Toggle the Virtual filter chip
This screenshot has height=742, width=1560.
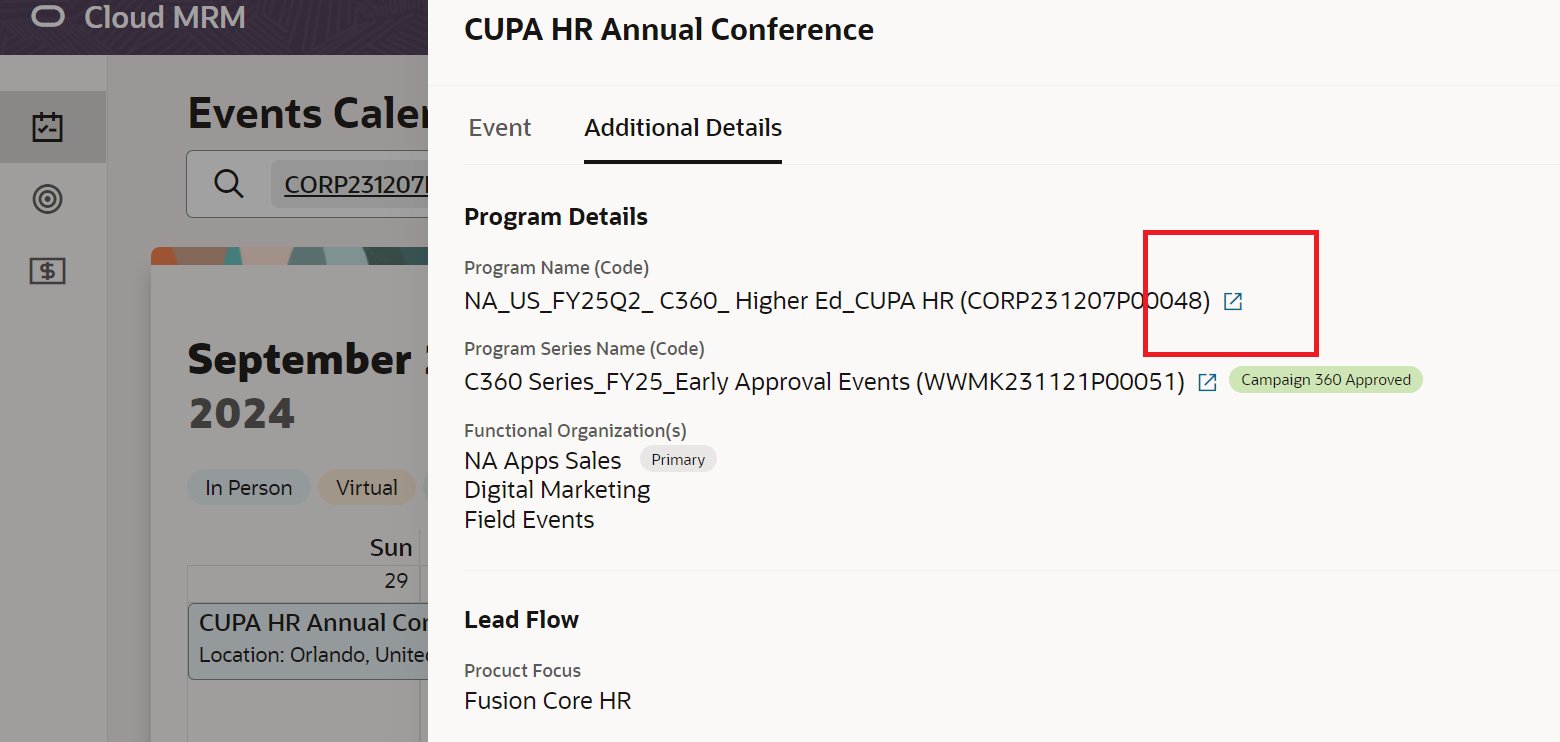click(x=366, y=488)
